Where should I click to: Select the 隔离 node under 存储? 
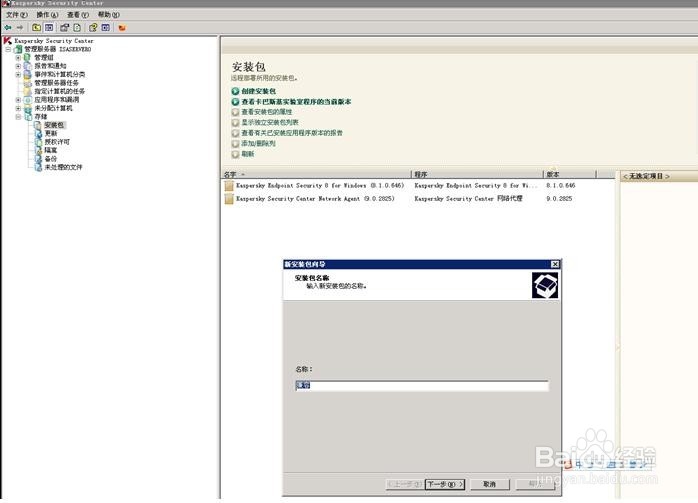tap(51, 150)
